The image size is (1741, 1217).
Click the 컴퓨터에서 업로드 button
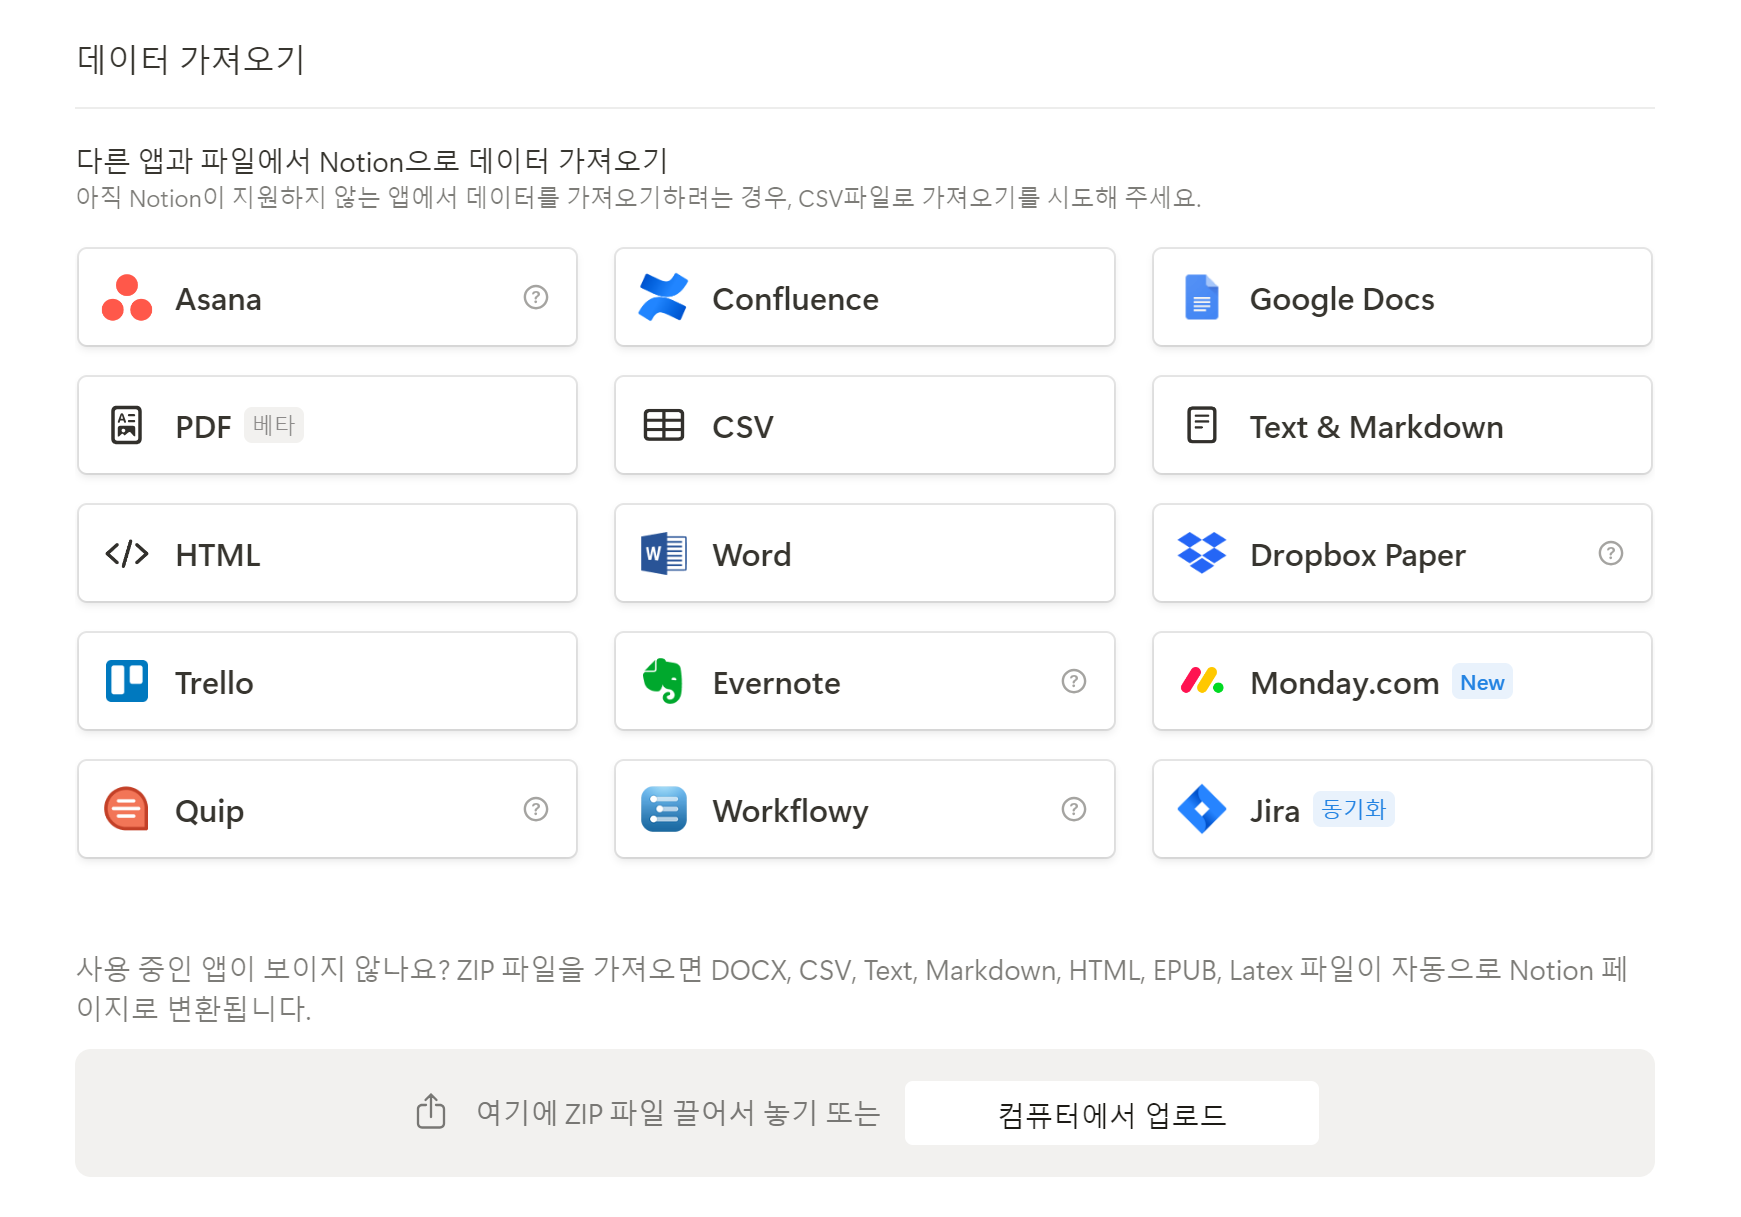1111,1113
